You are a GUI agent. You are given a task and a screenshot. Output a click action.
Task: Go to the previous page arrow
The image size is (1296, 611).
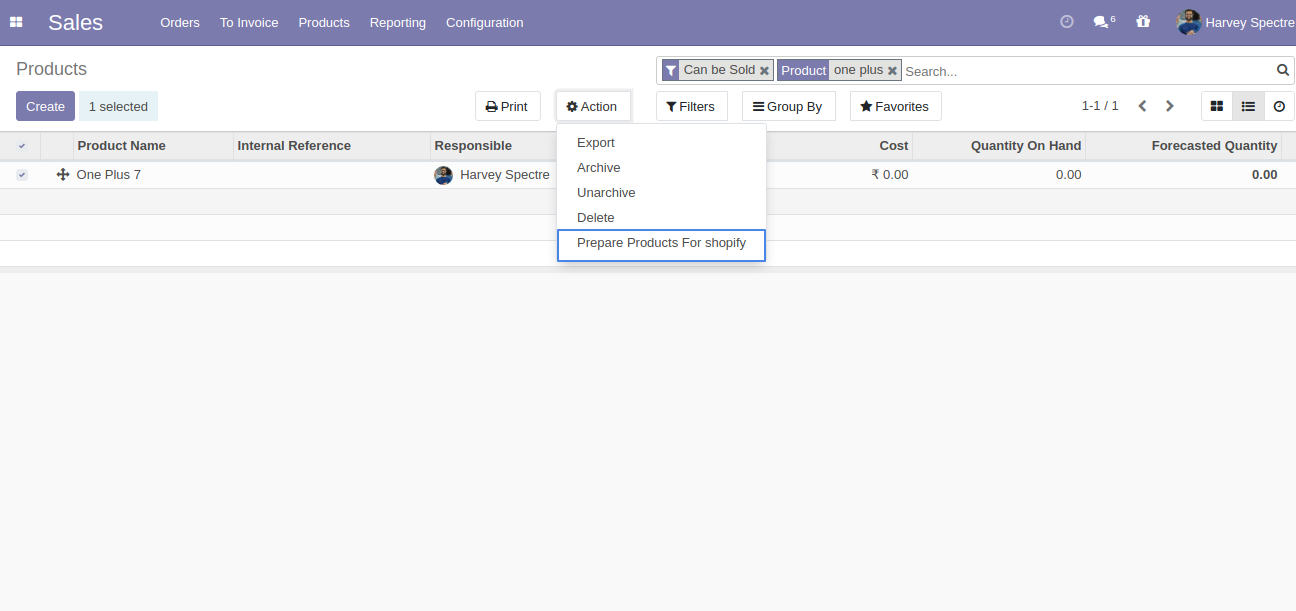(1142, 106)
